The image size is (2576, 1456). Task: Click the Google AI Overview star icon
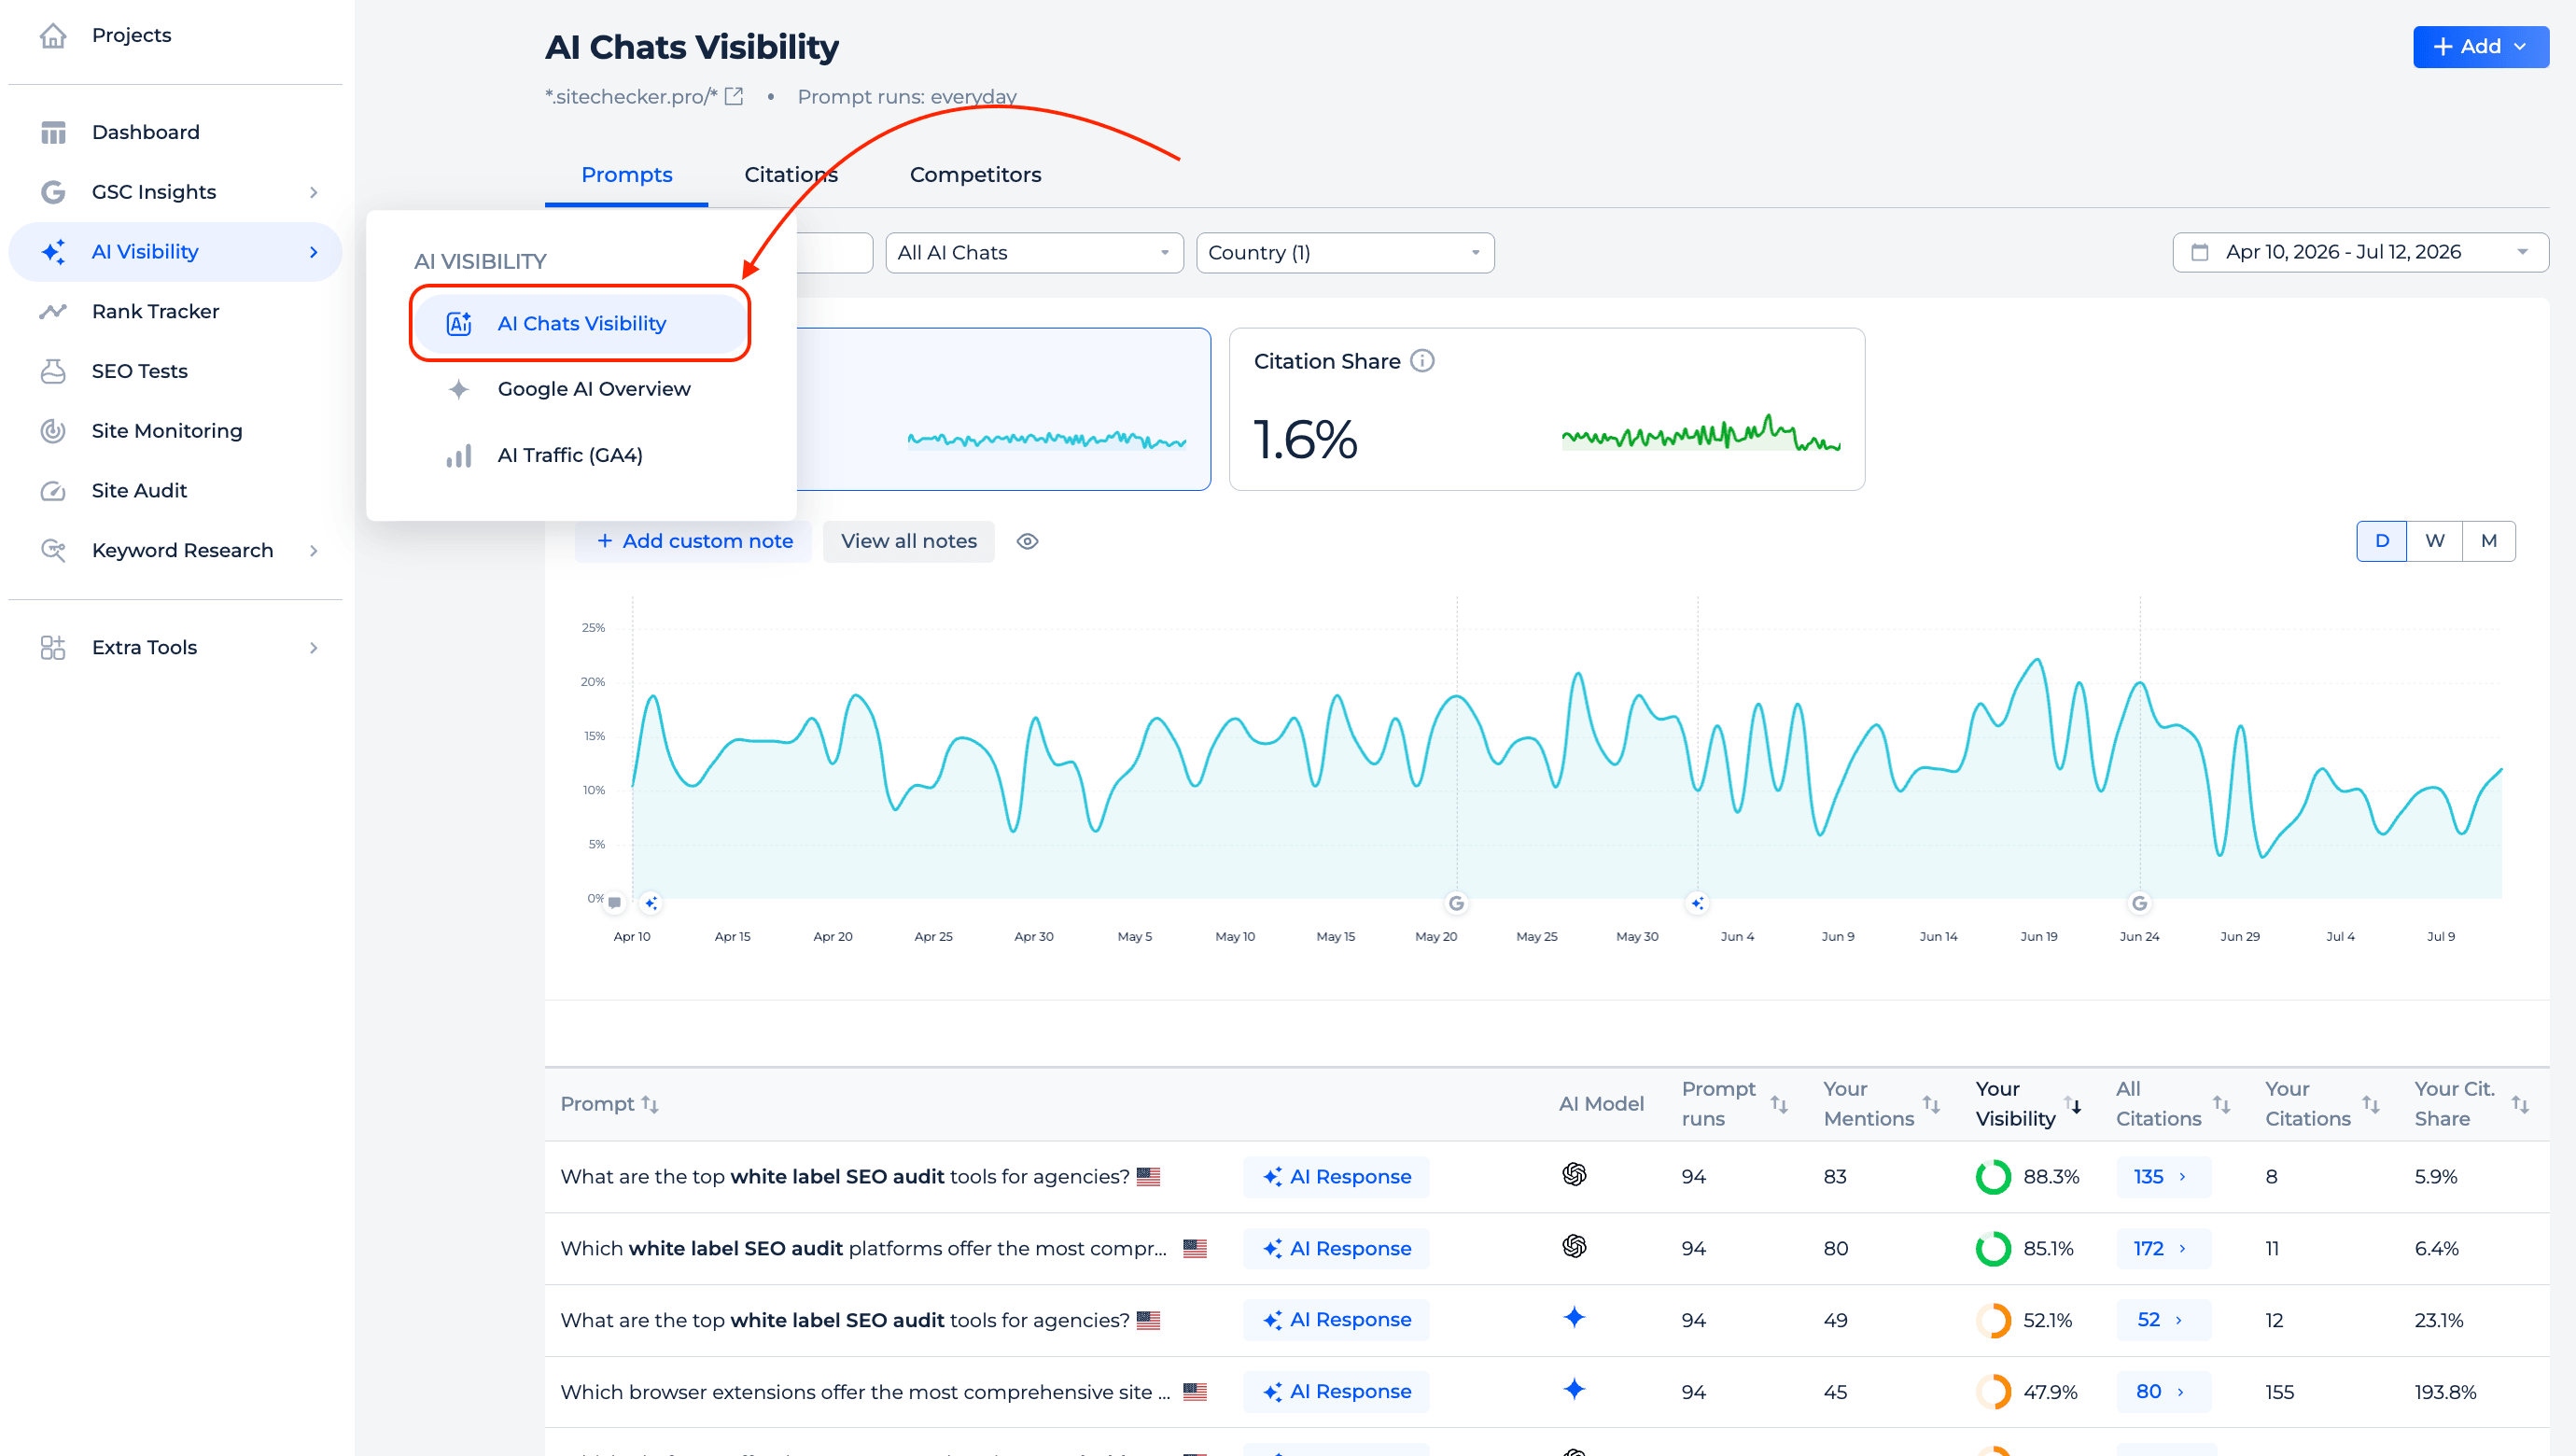click(x=458, y=389)
